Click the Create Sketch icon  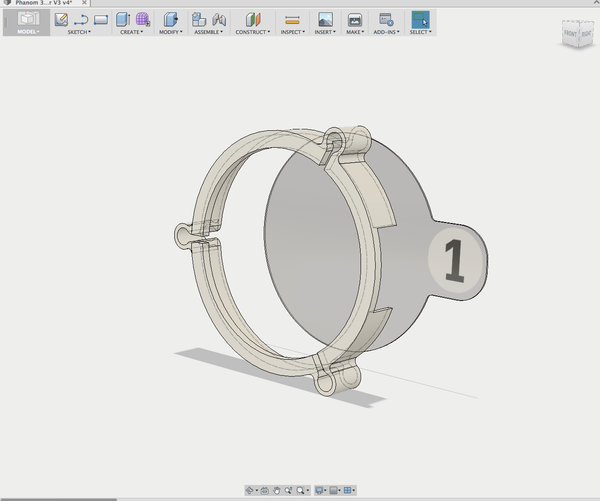[61, 19]
